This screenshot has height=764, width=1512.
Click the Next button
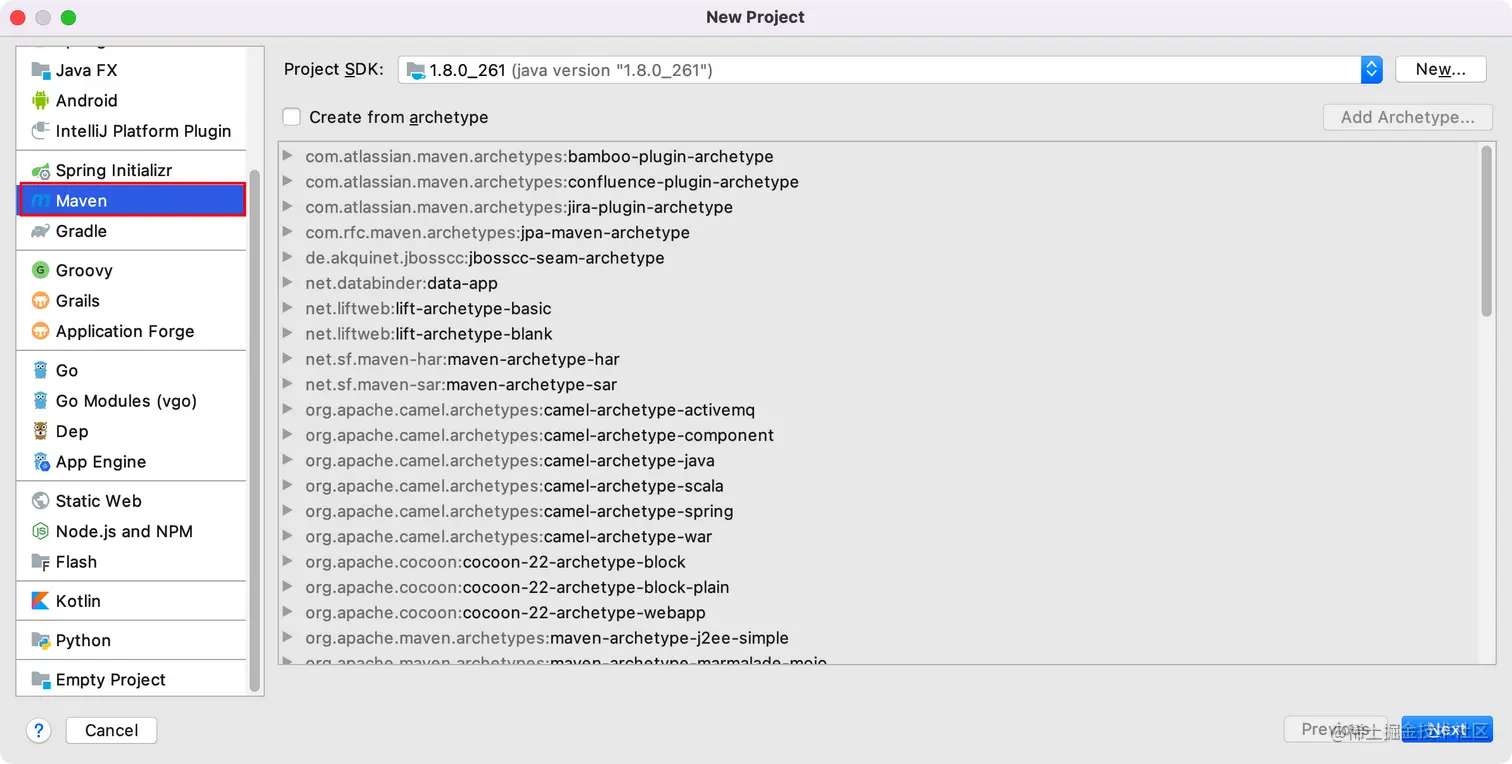coord(1447,729)
